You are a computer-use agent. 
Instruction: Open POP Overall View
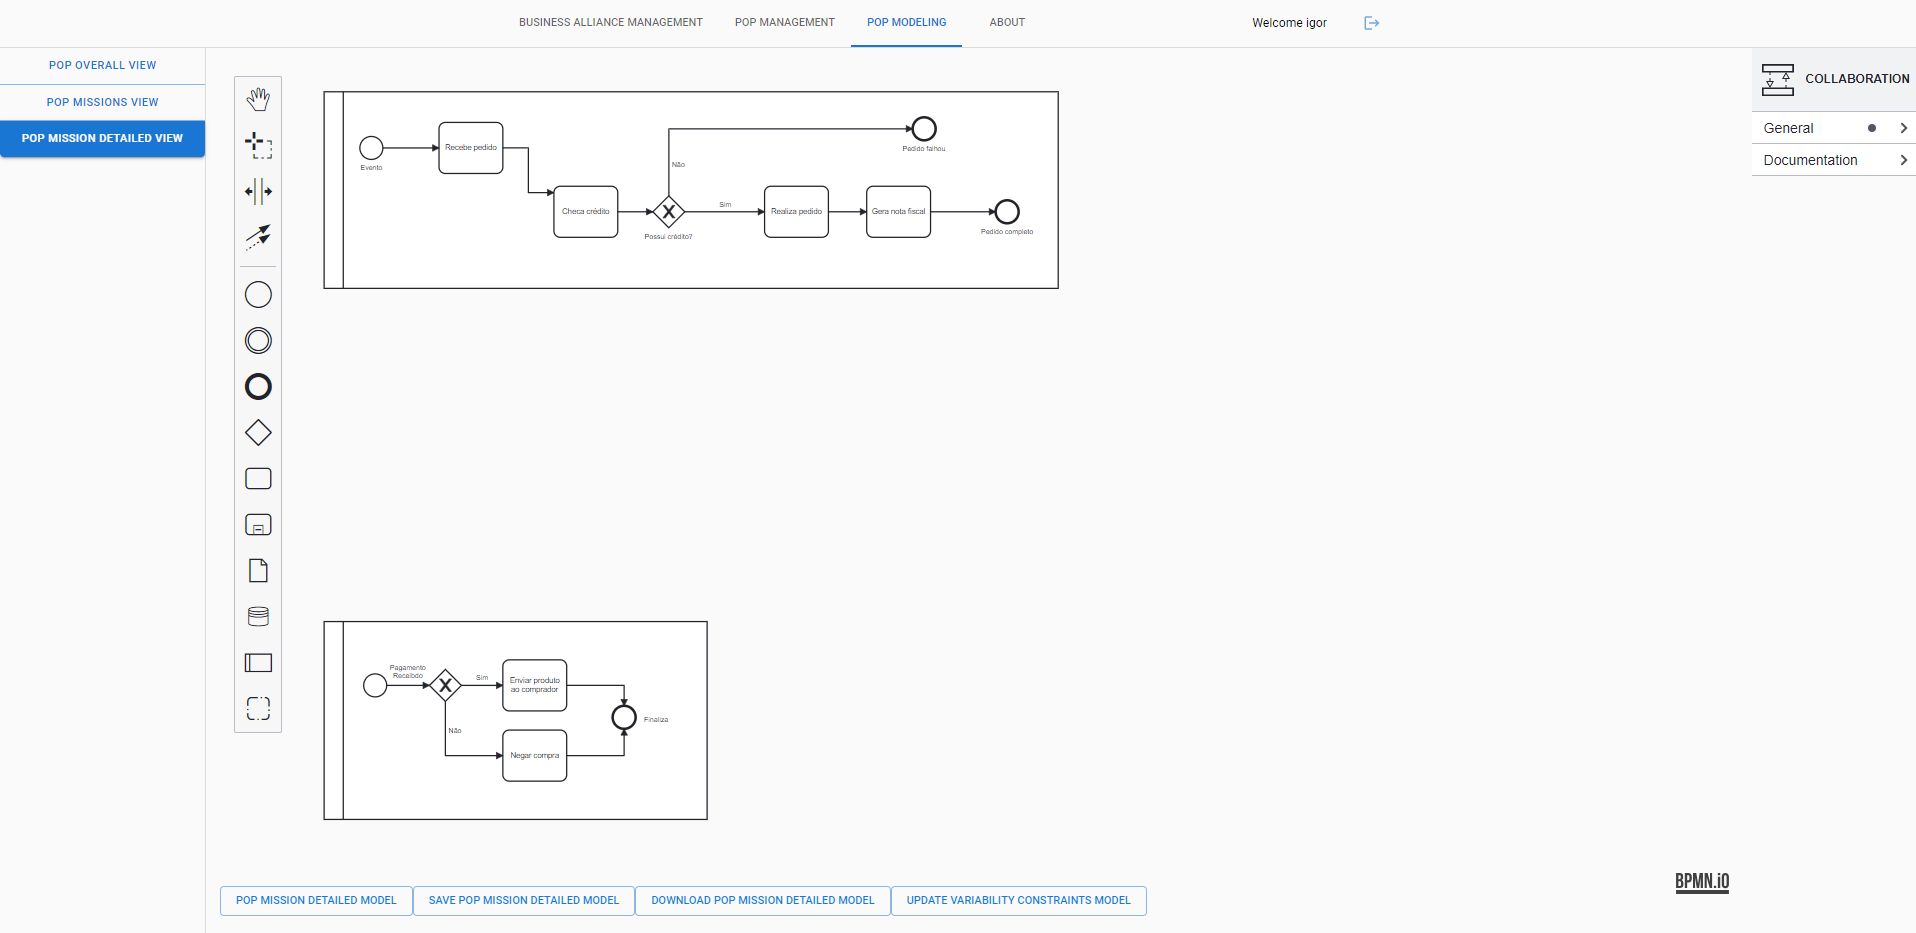pyautogui.click(x=102, y=65)
